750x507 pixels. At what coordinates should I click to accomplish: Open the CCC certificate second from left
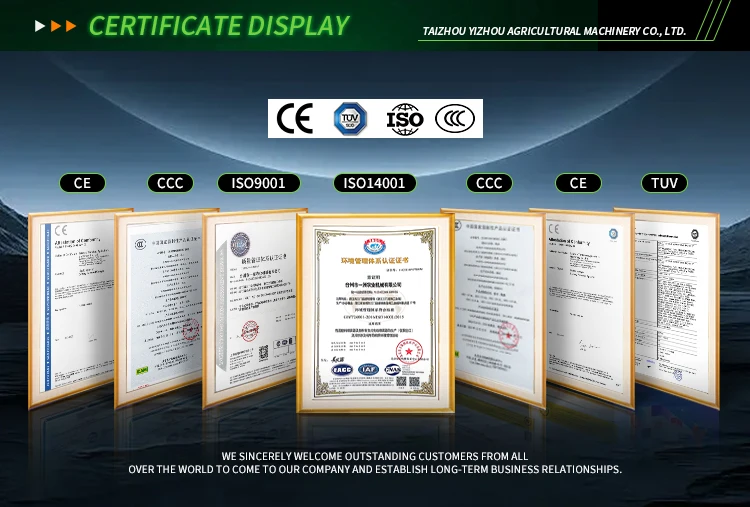click(159, 308)
